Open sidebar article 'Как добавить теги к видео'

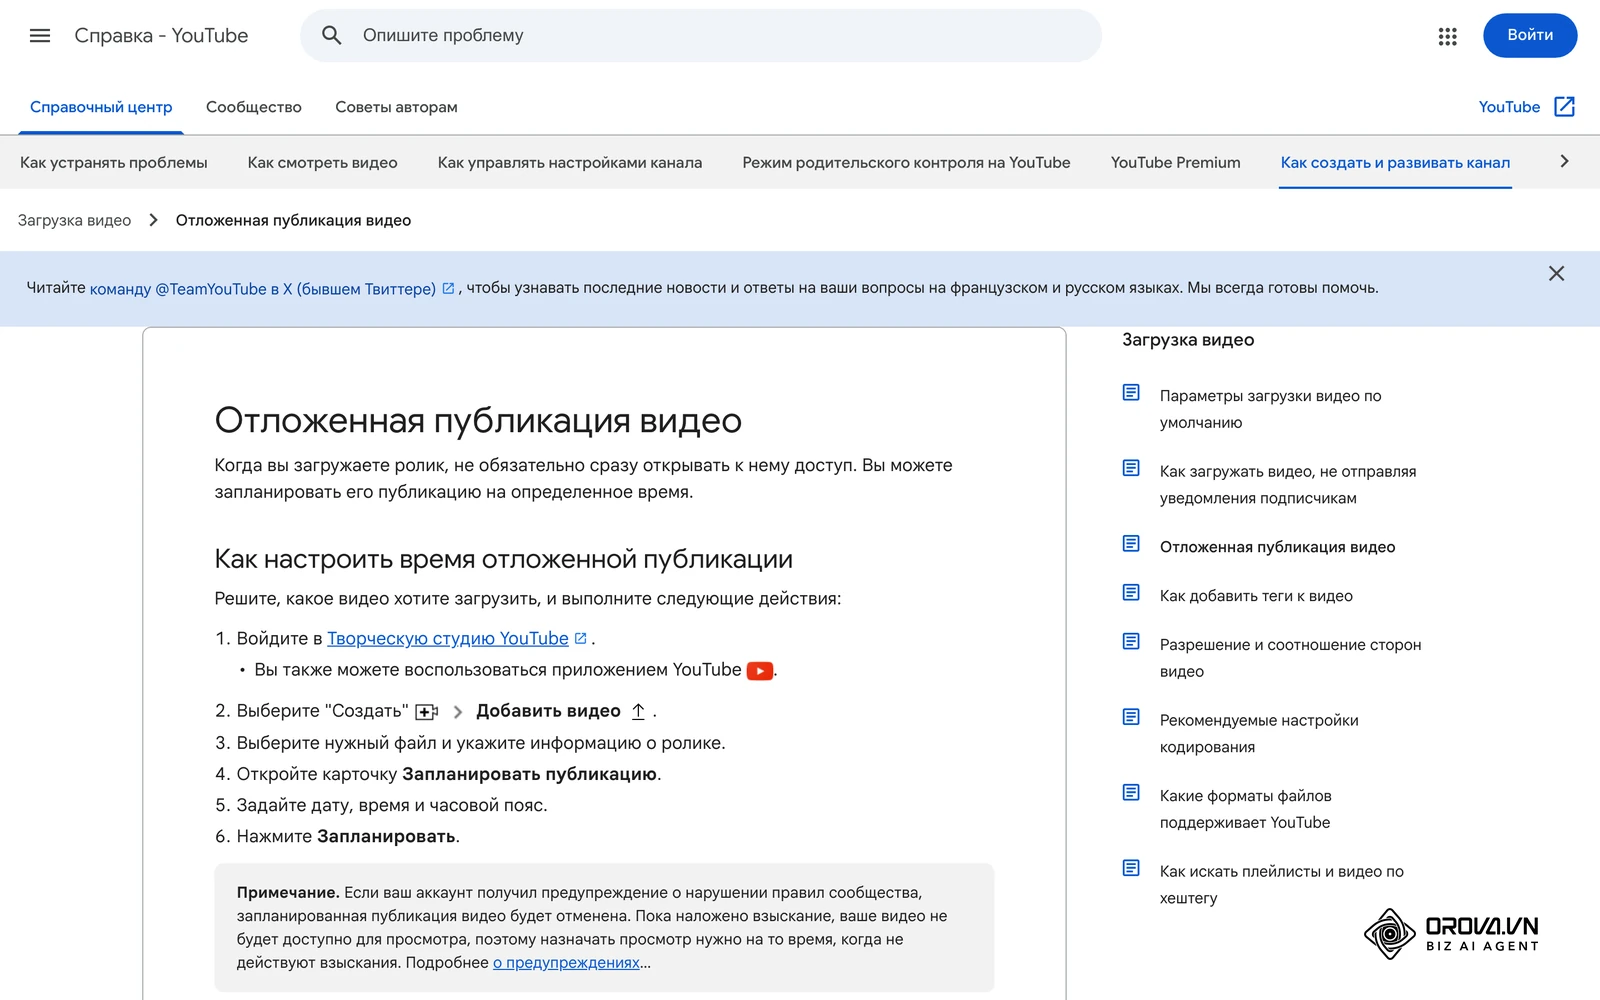(1256, 596)
